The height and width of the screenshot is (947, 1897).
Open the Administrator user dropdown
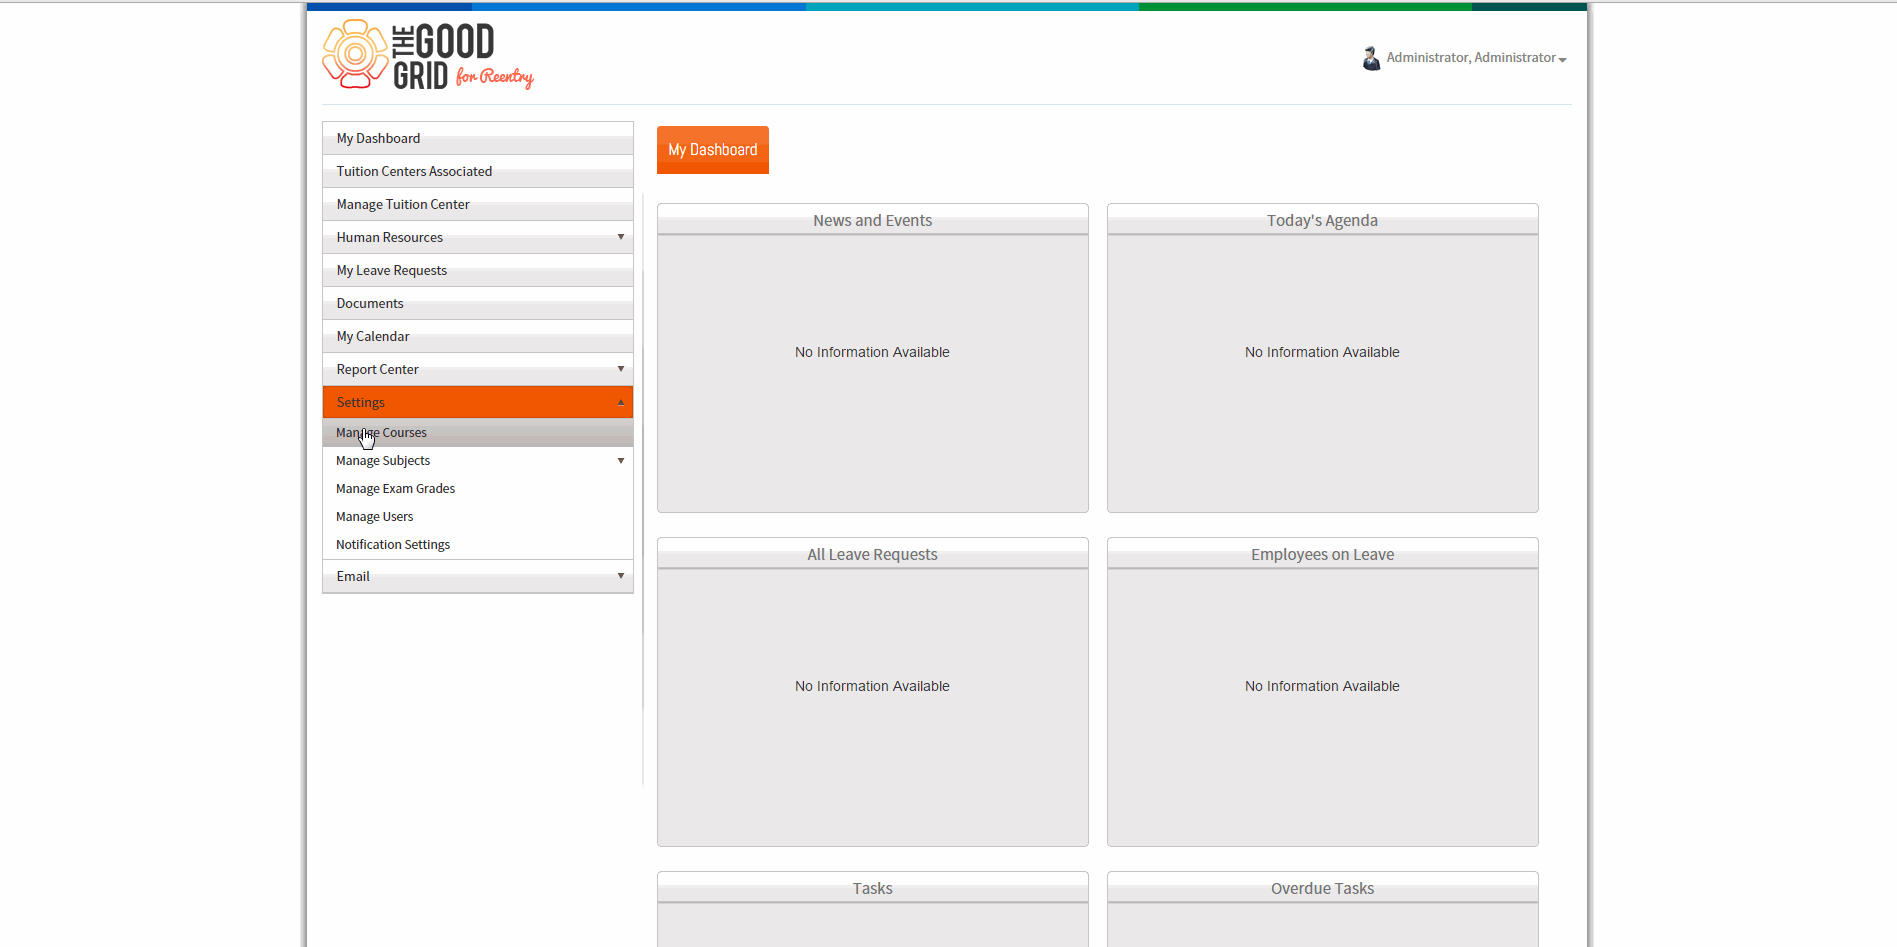tap(1476, 58)
